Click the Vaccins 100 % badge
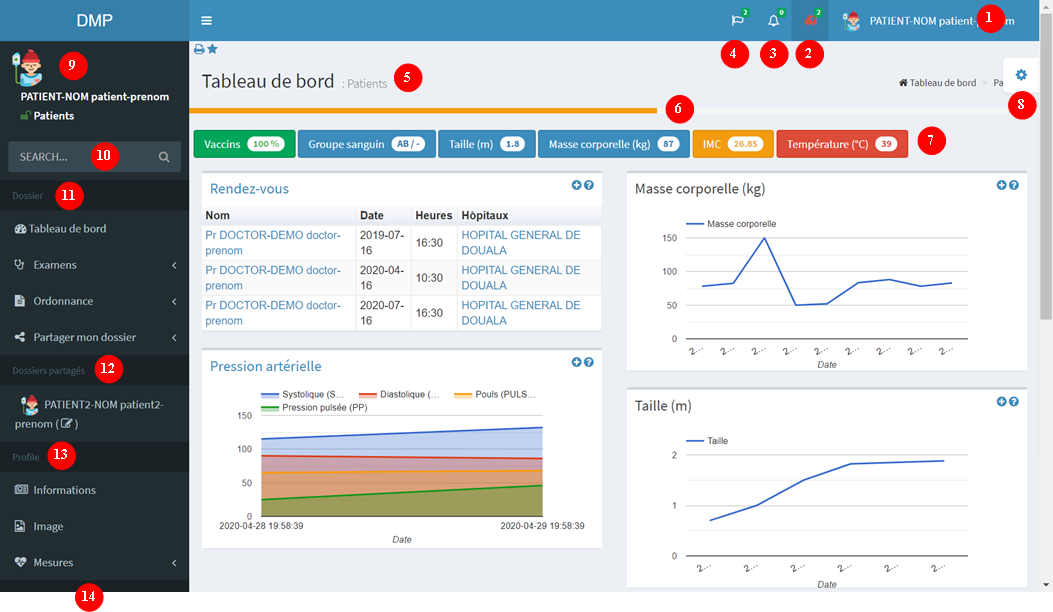 coord(244,144)
